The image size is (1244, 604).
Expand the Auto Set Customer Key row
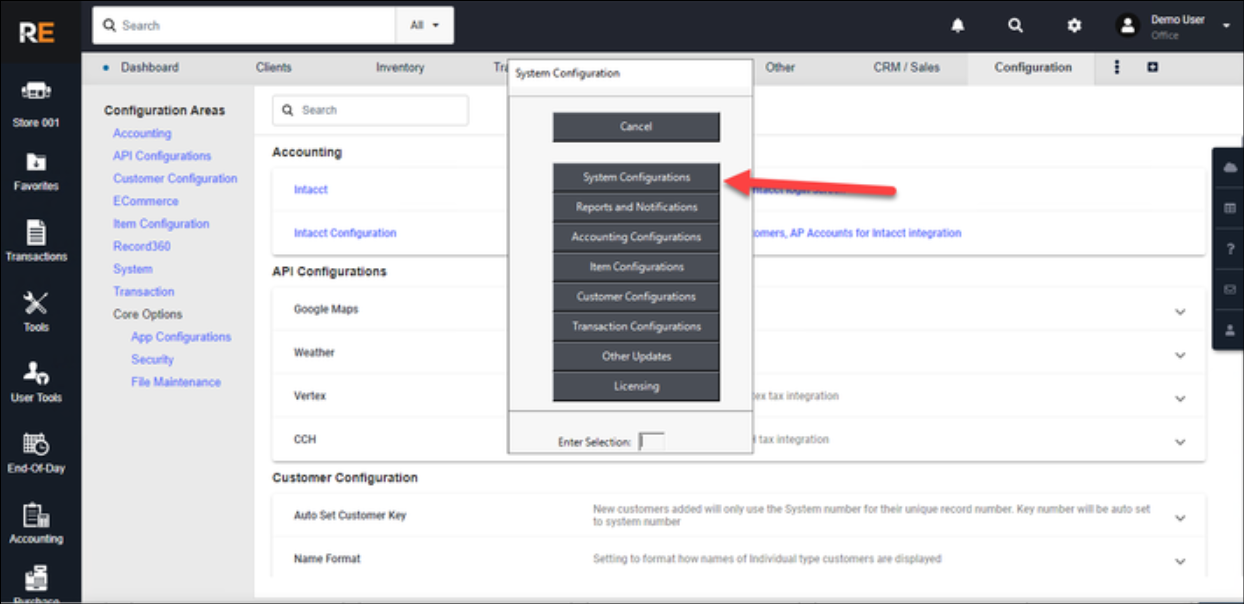pos(1180,517)
